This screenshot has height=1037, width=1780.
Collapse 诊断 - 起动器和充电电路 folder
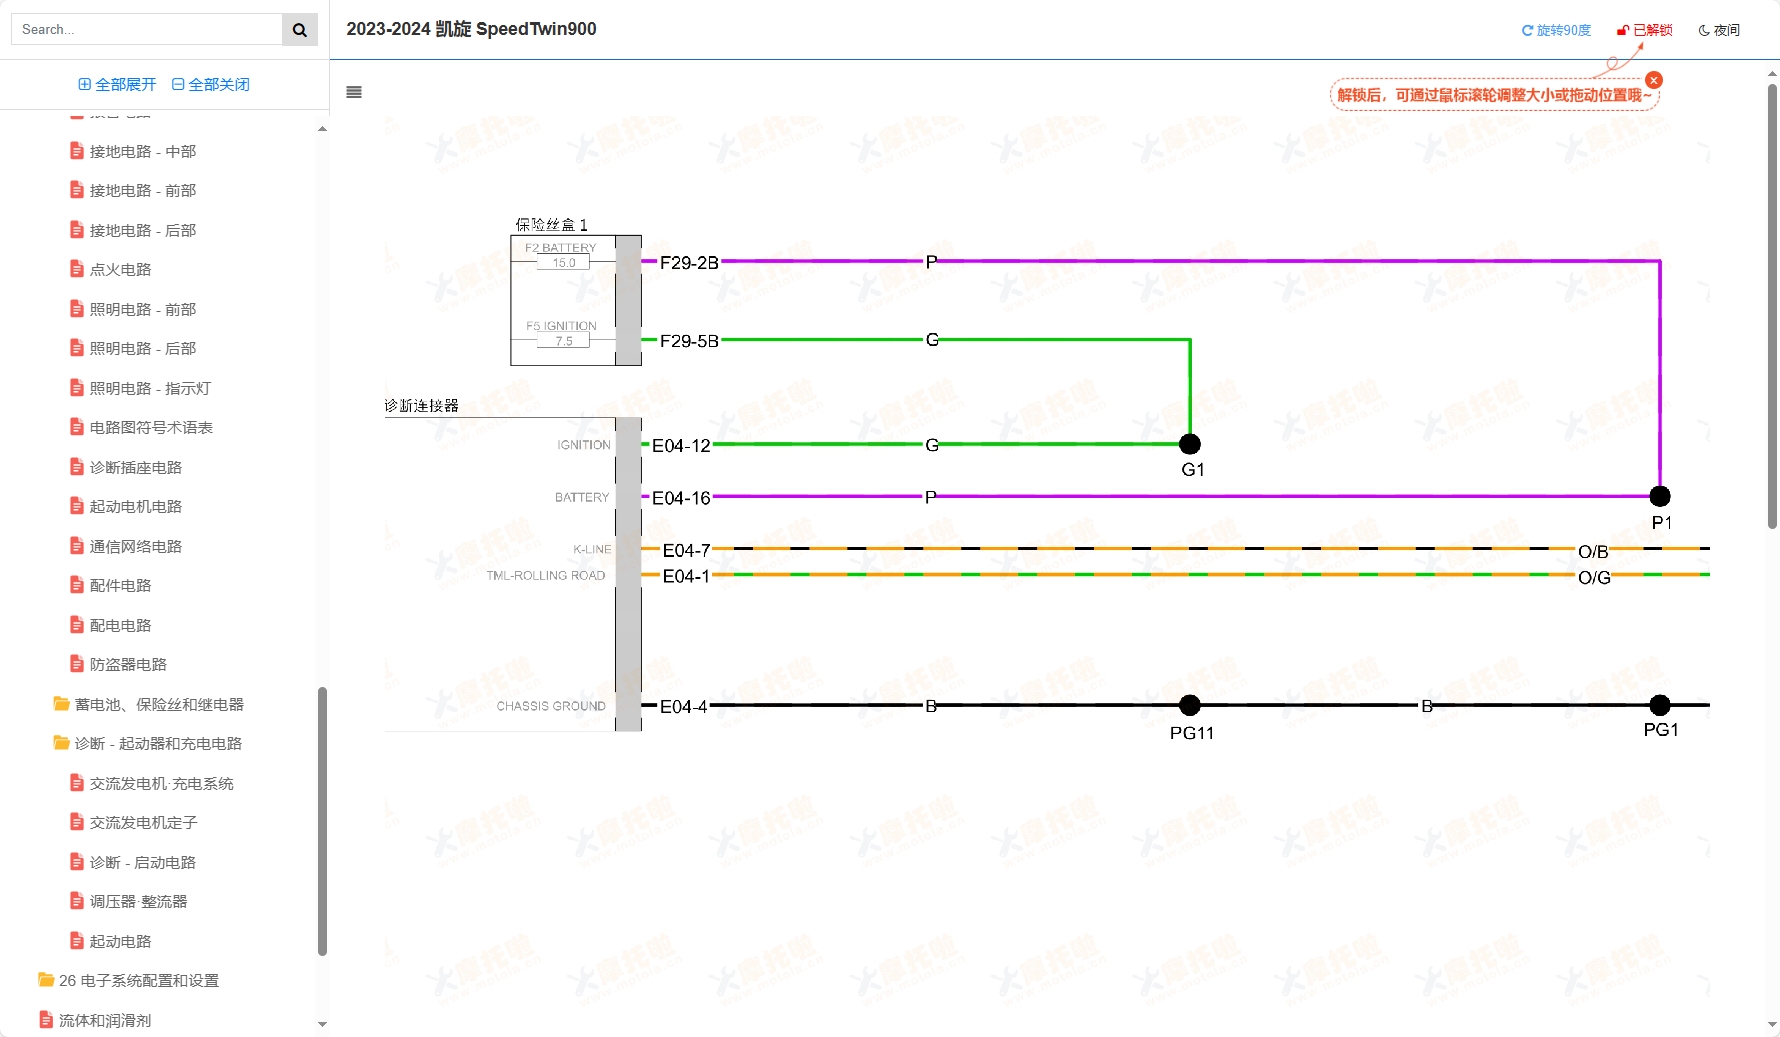pos(158,743)
